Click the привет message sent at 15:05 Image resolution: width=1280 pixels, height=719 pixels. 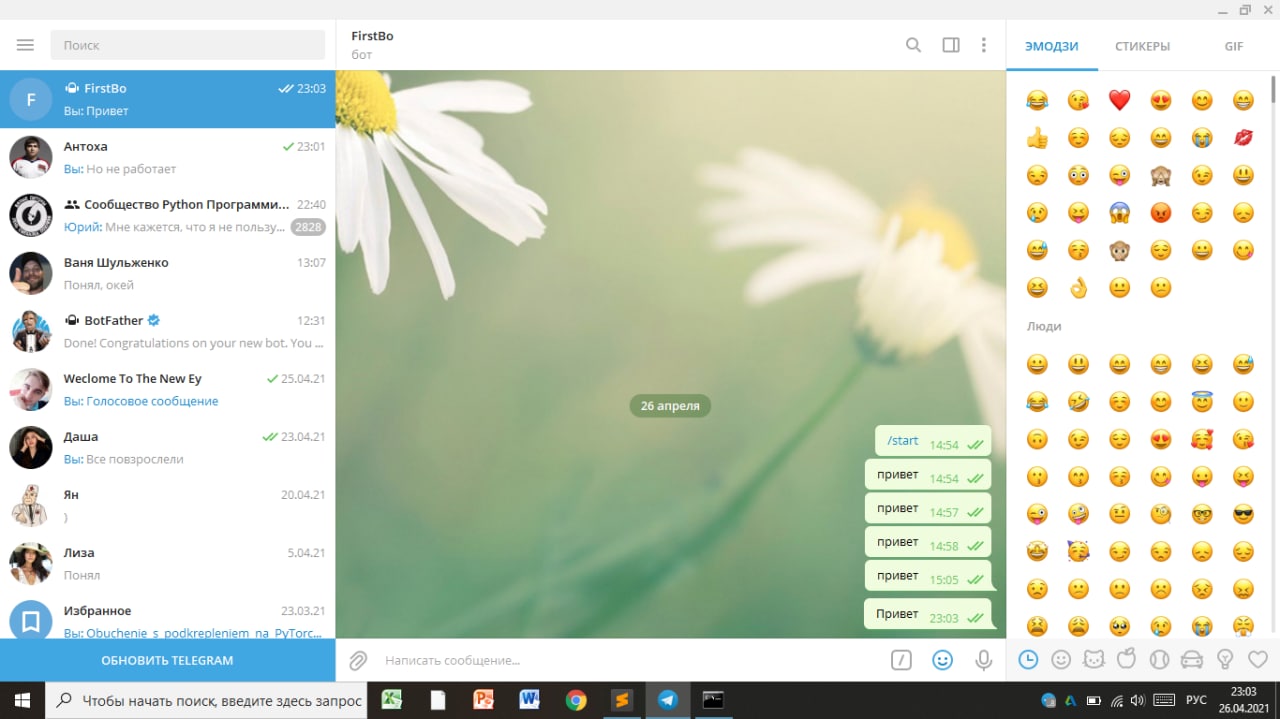928,576
